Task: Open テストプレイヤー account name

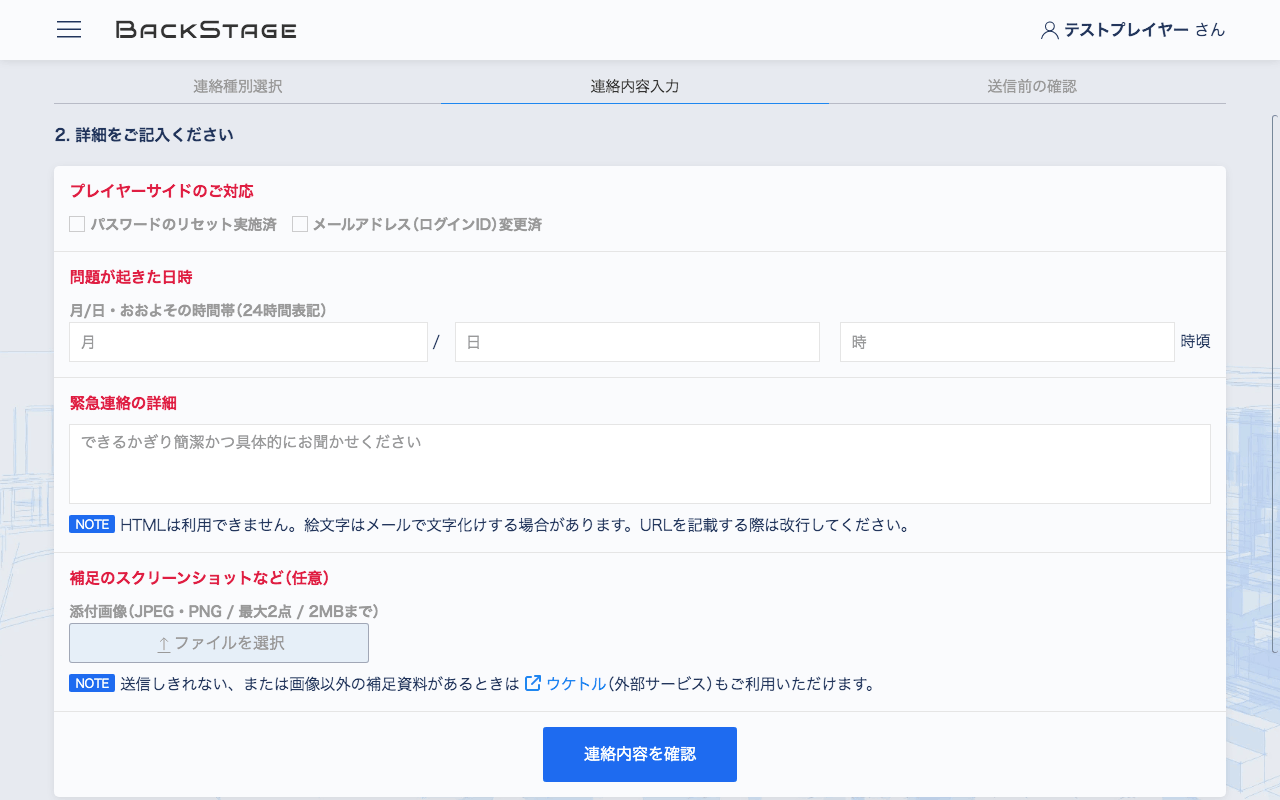Action: coord(1126,30)
